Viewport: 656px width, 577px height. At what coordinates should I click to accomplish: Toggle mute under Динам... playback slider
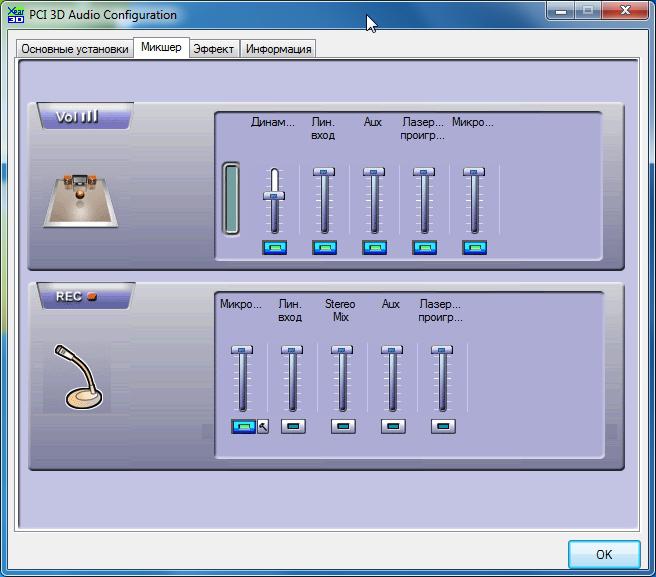pos(274,248)
